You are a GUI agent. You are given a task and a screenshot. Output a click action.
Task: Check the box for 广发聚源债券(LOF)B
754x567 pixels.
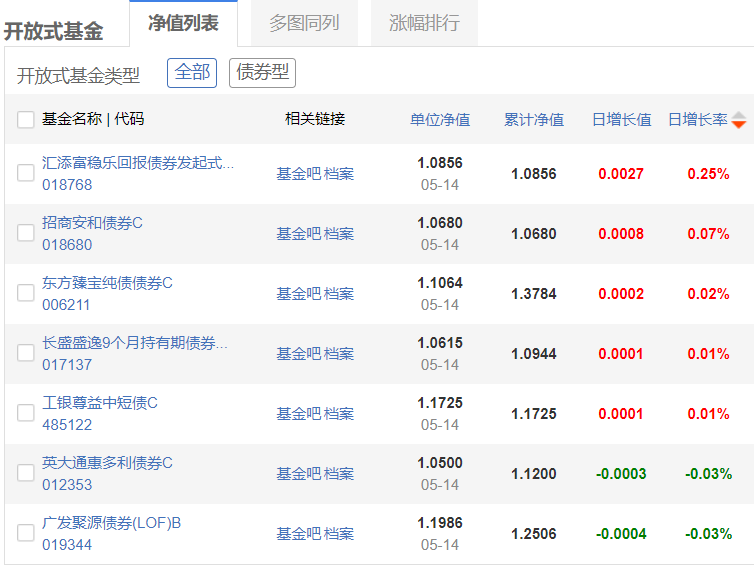[x=25, y=533]
